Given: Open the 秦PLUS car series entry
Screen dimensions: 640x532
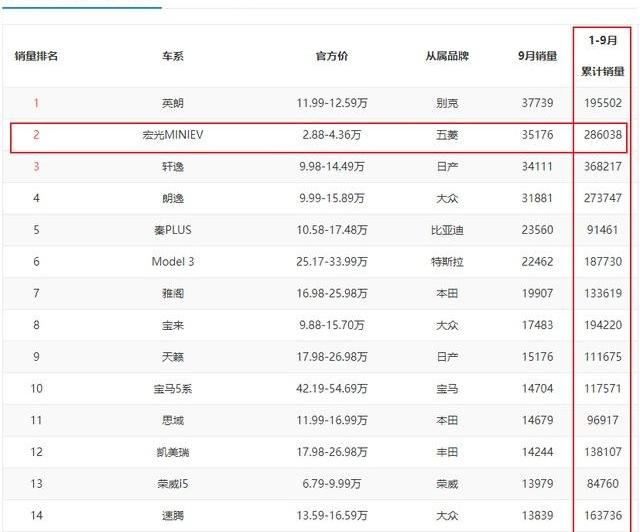Looking at the screenshot, I should (x=173, y=230).
